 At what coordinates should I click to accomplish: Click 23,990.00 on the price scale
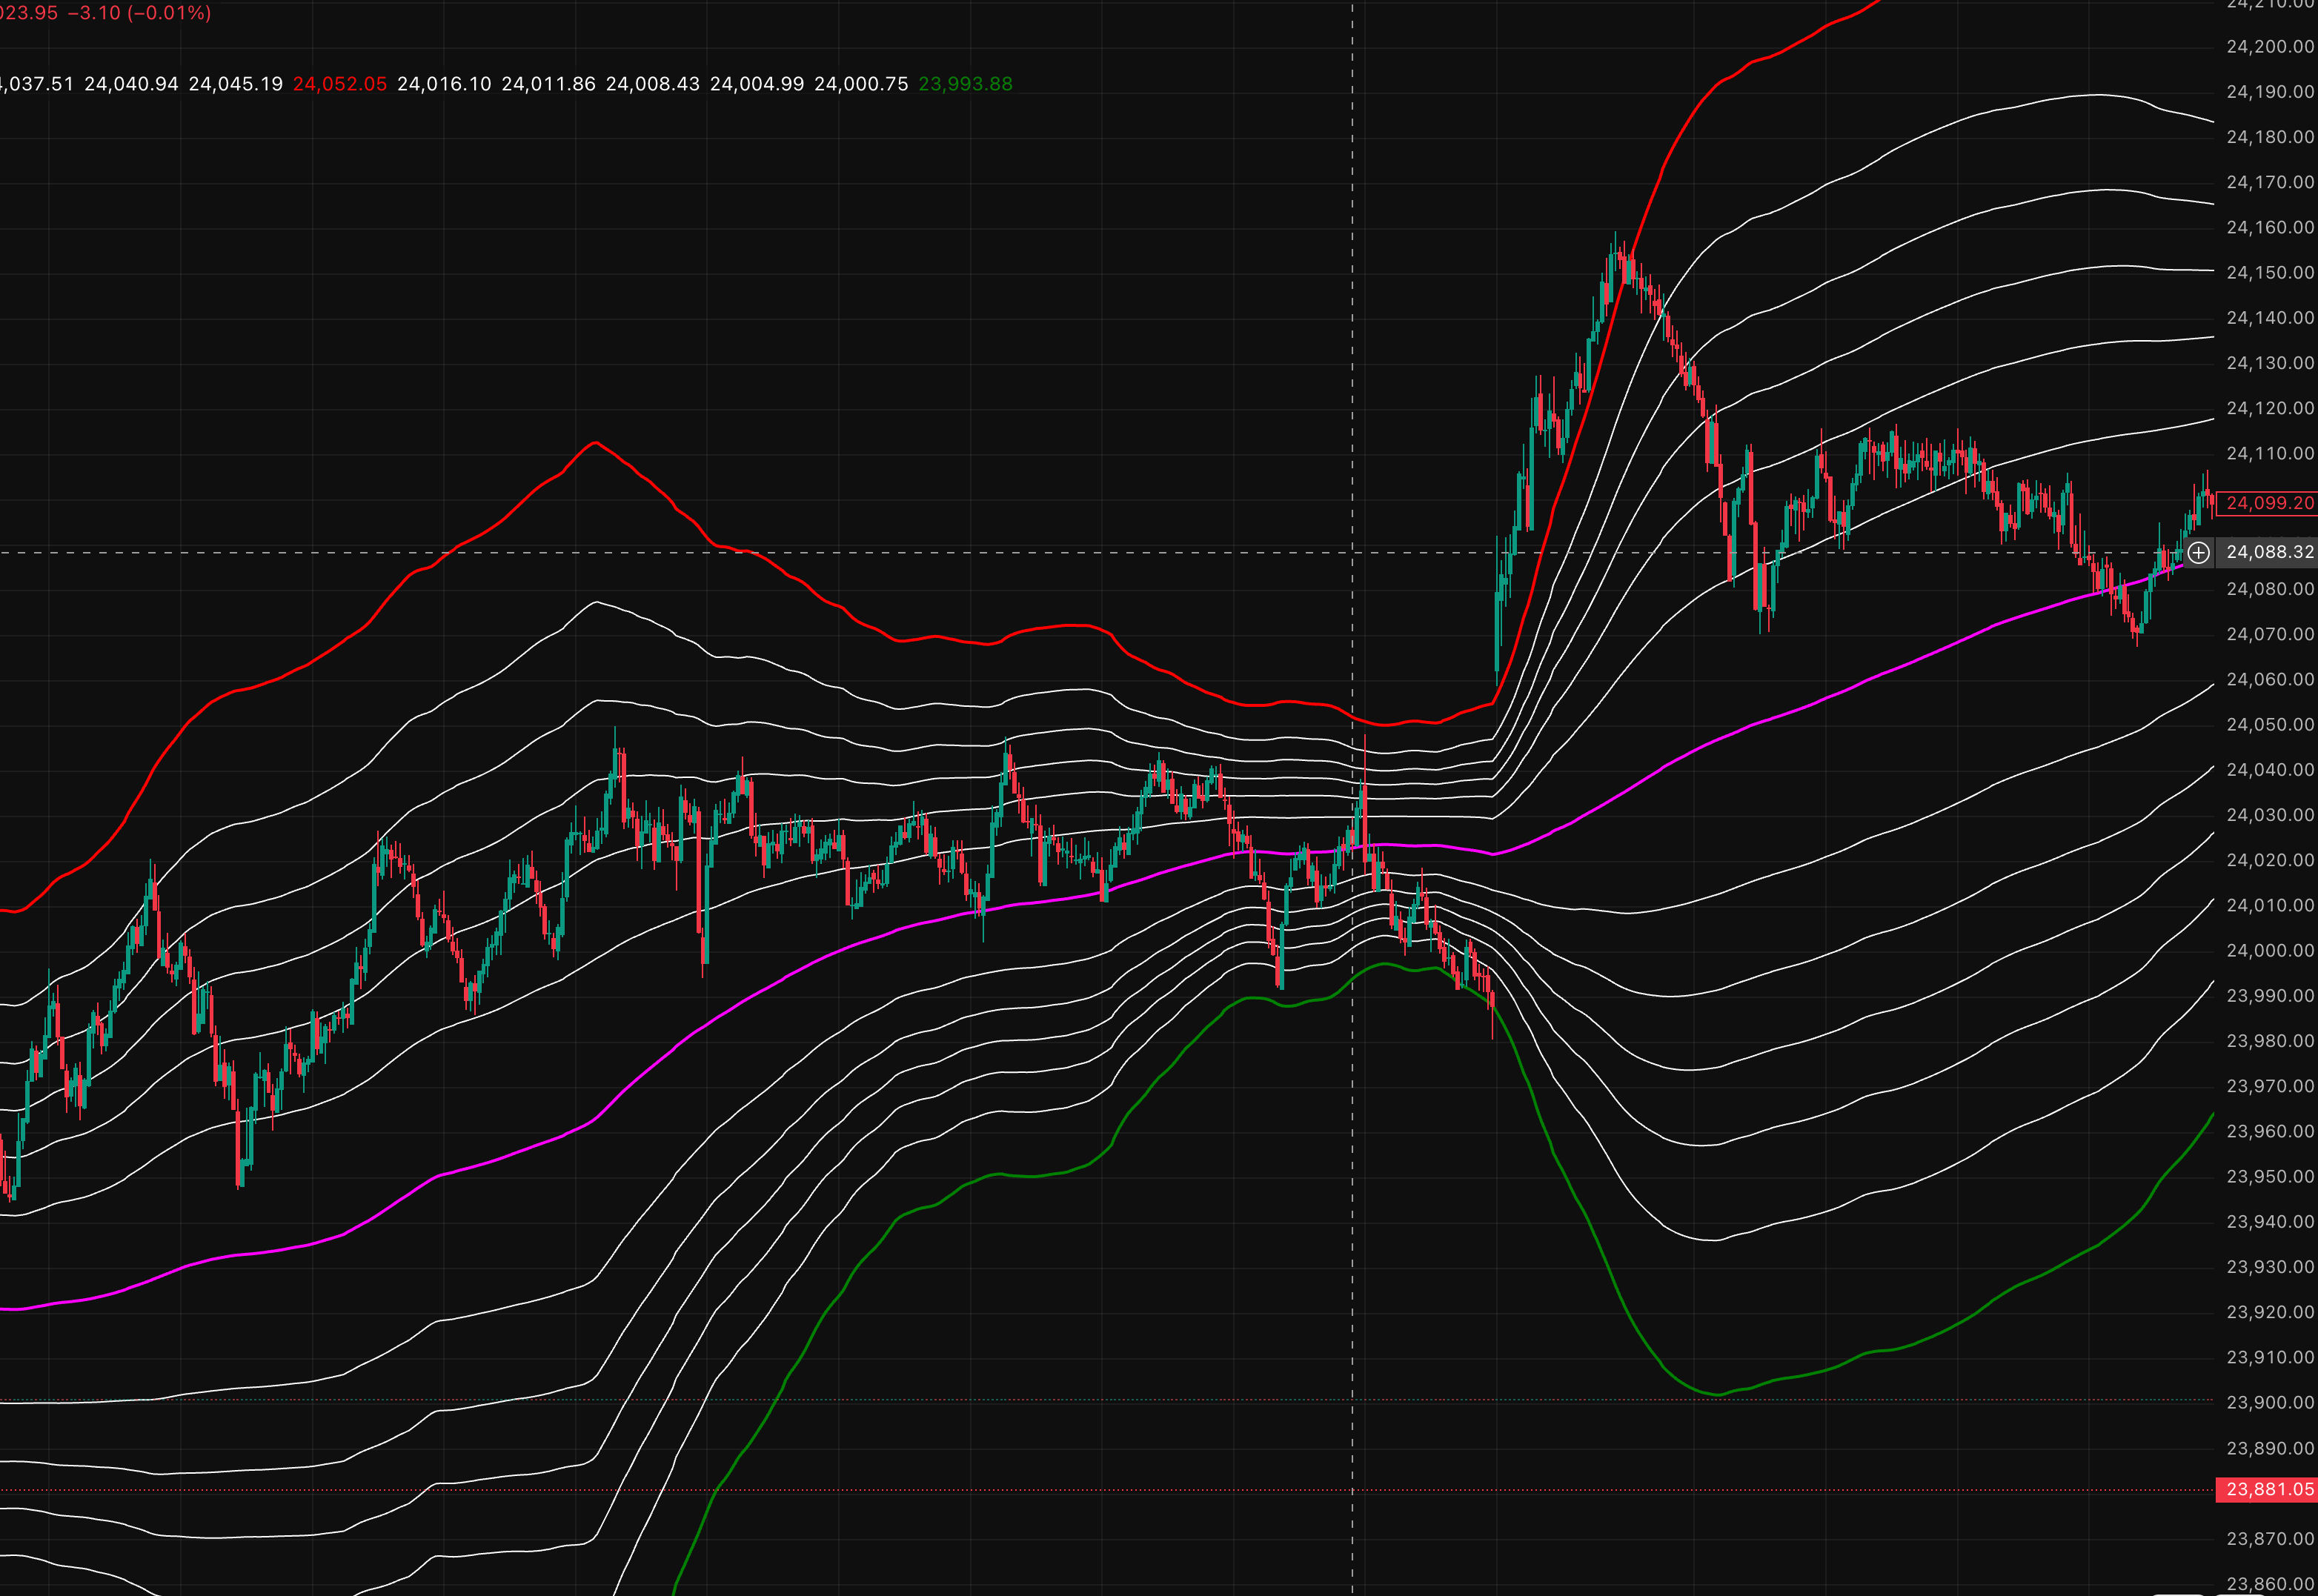(x=2270, y=995)
